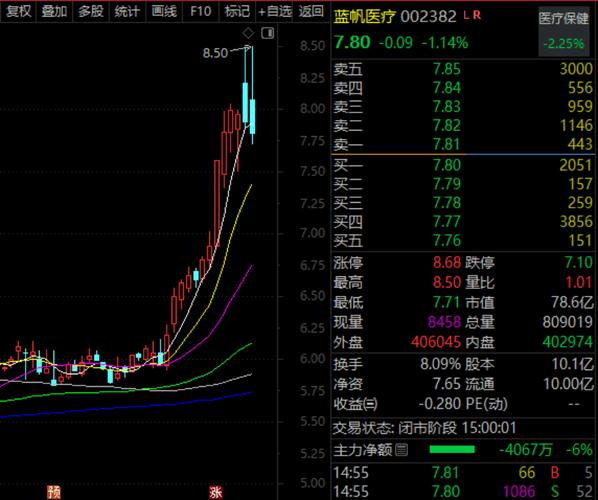Click the 交易状态 闭市阶段 status line
598x500 pixels.
[424, 428]
